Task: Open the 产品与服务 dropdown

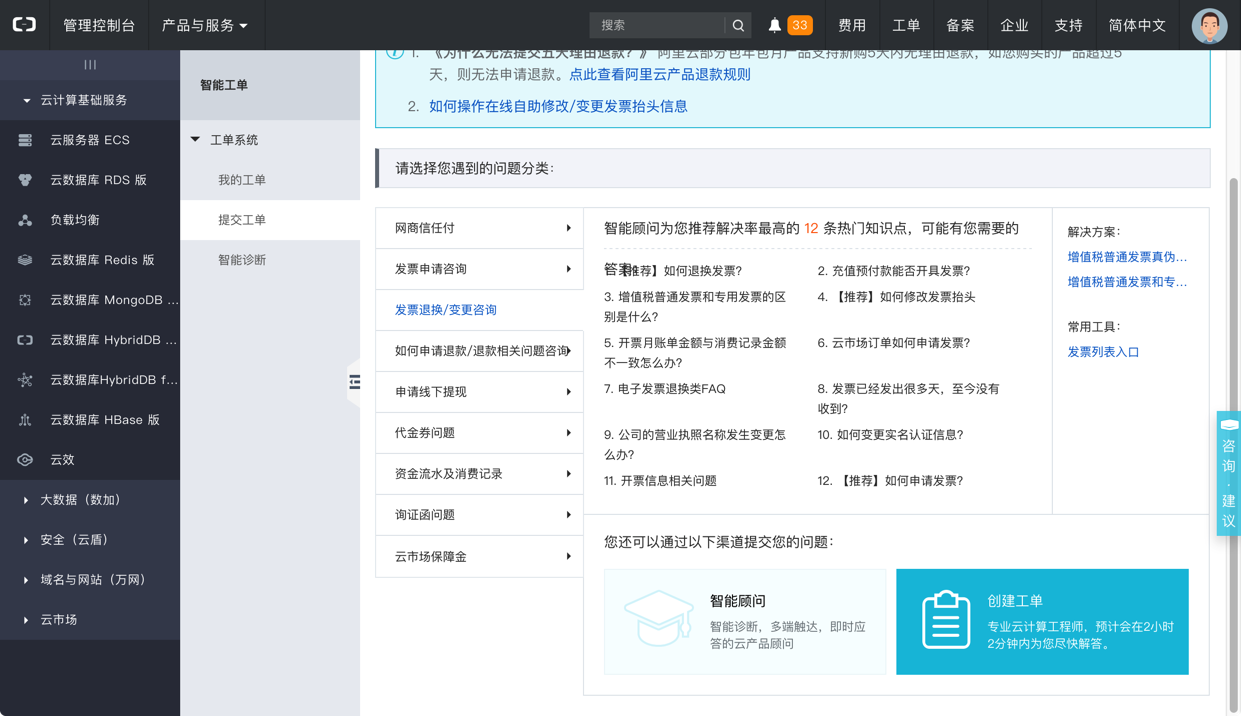Action: pos(205,25)
